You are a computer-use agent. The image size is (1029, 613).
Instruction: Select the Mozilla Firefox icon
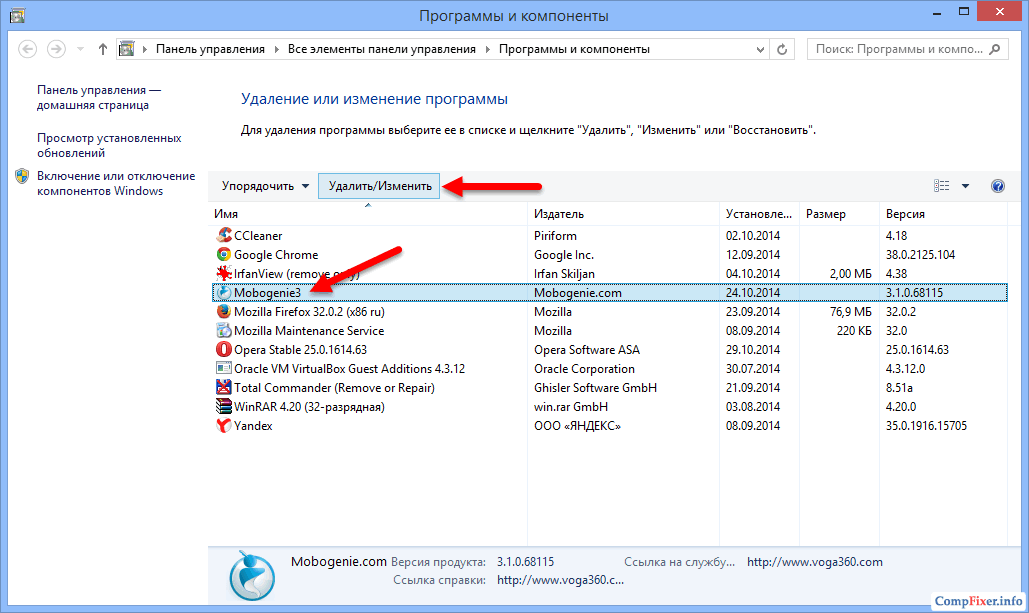224,312
